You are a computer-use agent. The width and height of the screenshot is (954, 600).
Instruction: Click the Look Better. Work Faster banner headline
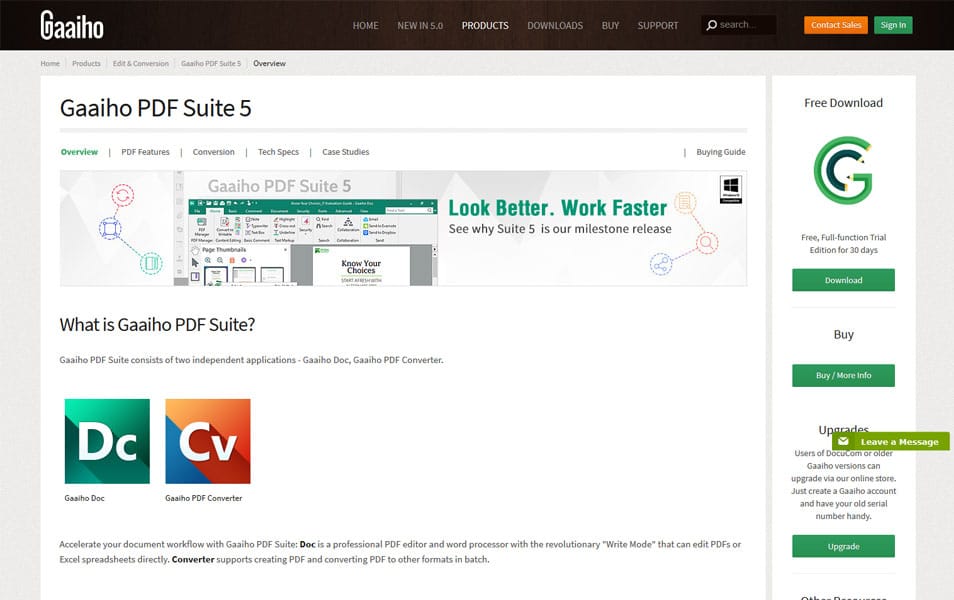click(x=558, y=208)
